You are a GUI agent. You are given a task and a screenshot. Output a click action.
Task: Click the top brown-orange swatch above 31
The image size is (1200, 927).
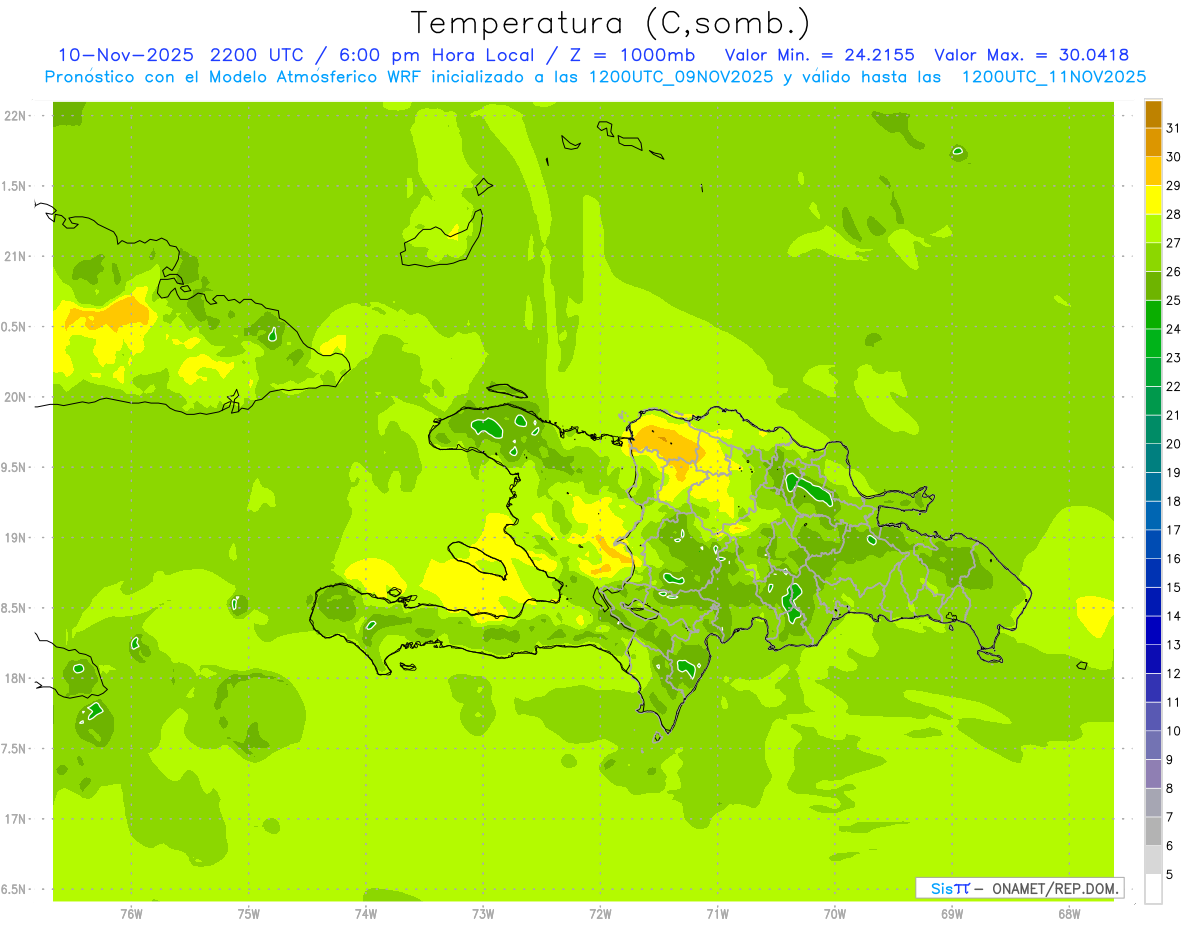click(1153, 114)
